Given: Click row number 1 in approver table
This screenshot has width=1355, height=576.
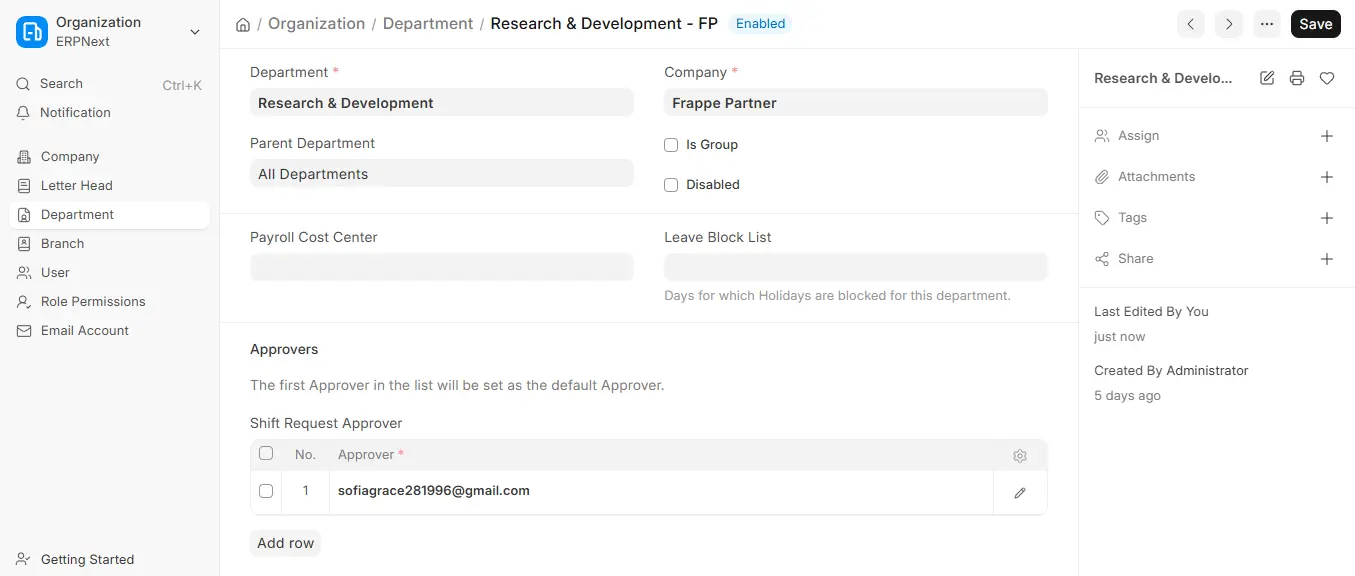Looking at the screenshot, I should (305, 491).
